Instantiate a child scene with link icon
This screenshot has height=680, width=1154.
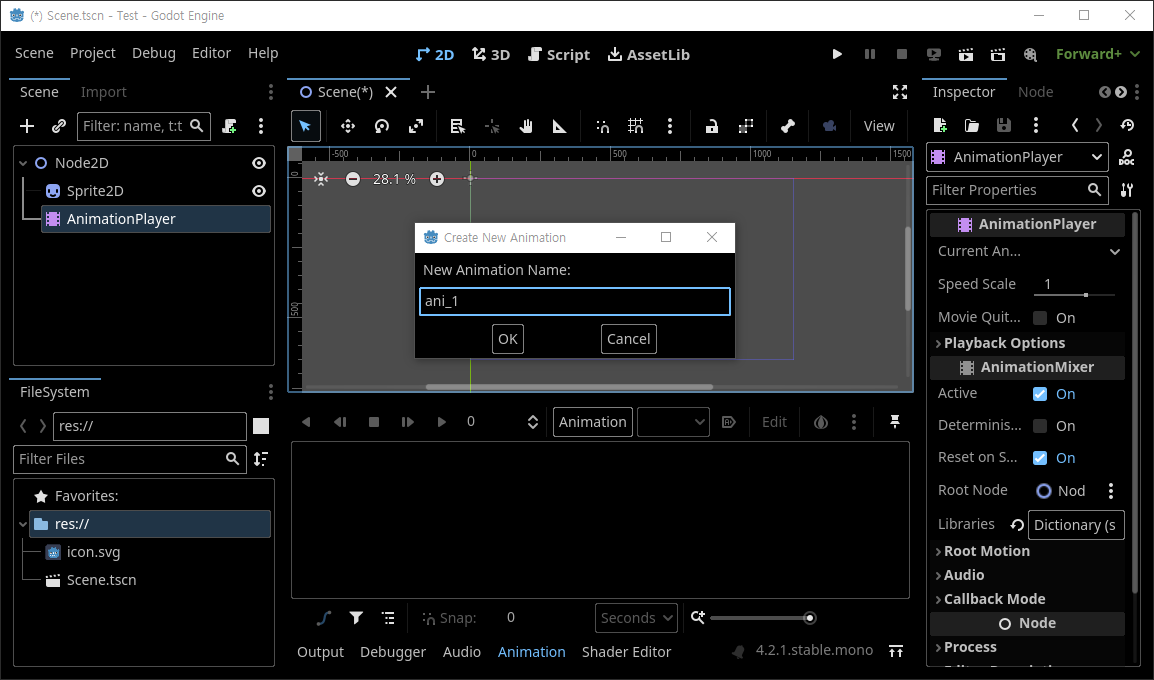click(x=59, y=127)
